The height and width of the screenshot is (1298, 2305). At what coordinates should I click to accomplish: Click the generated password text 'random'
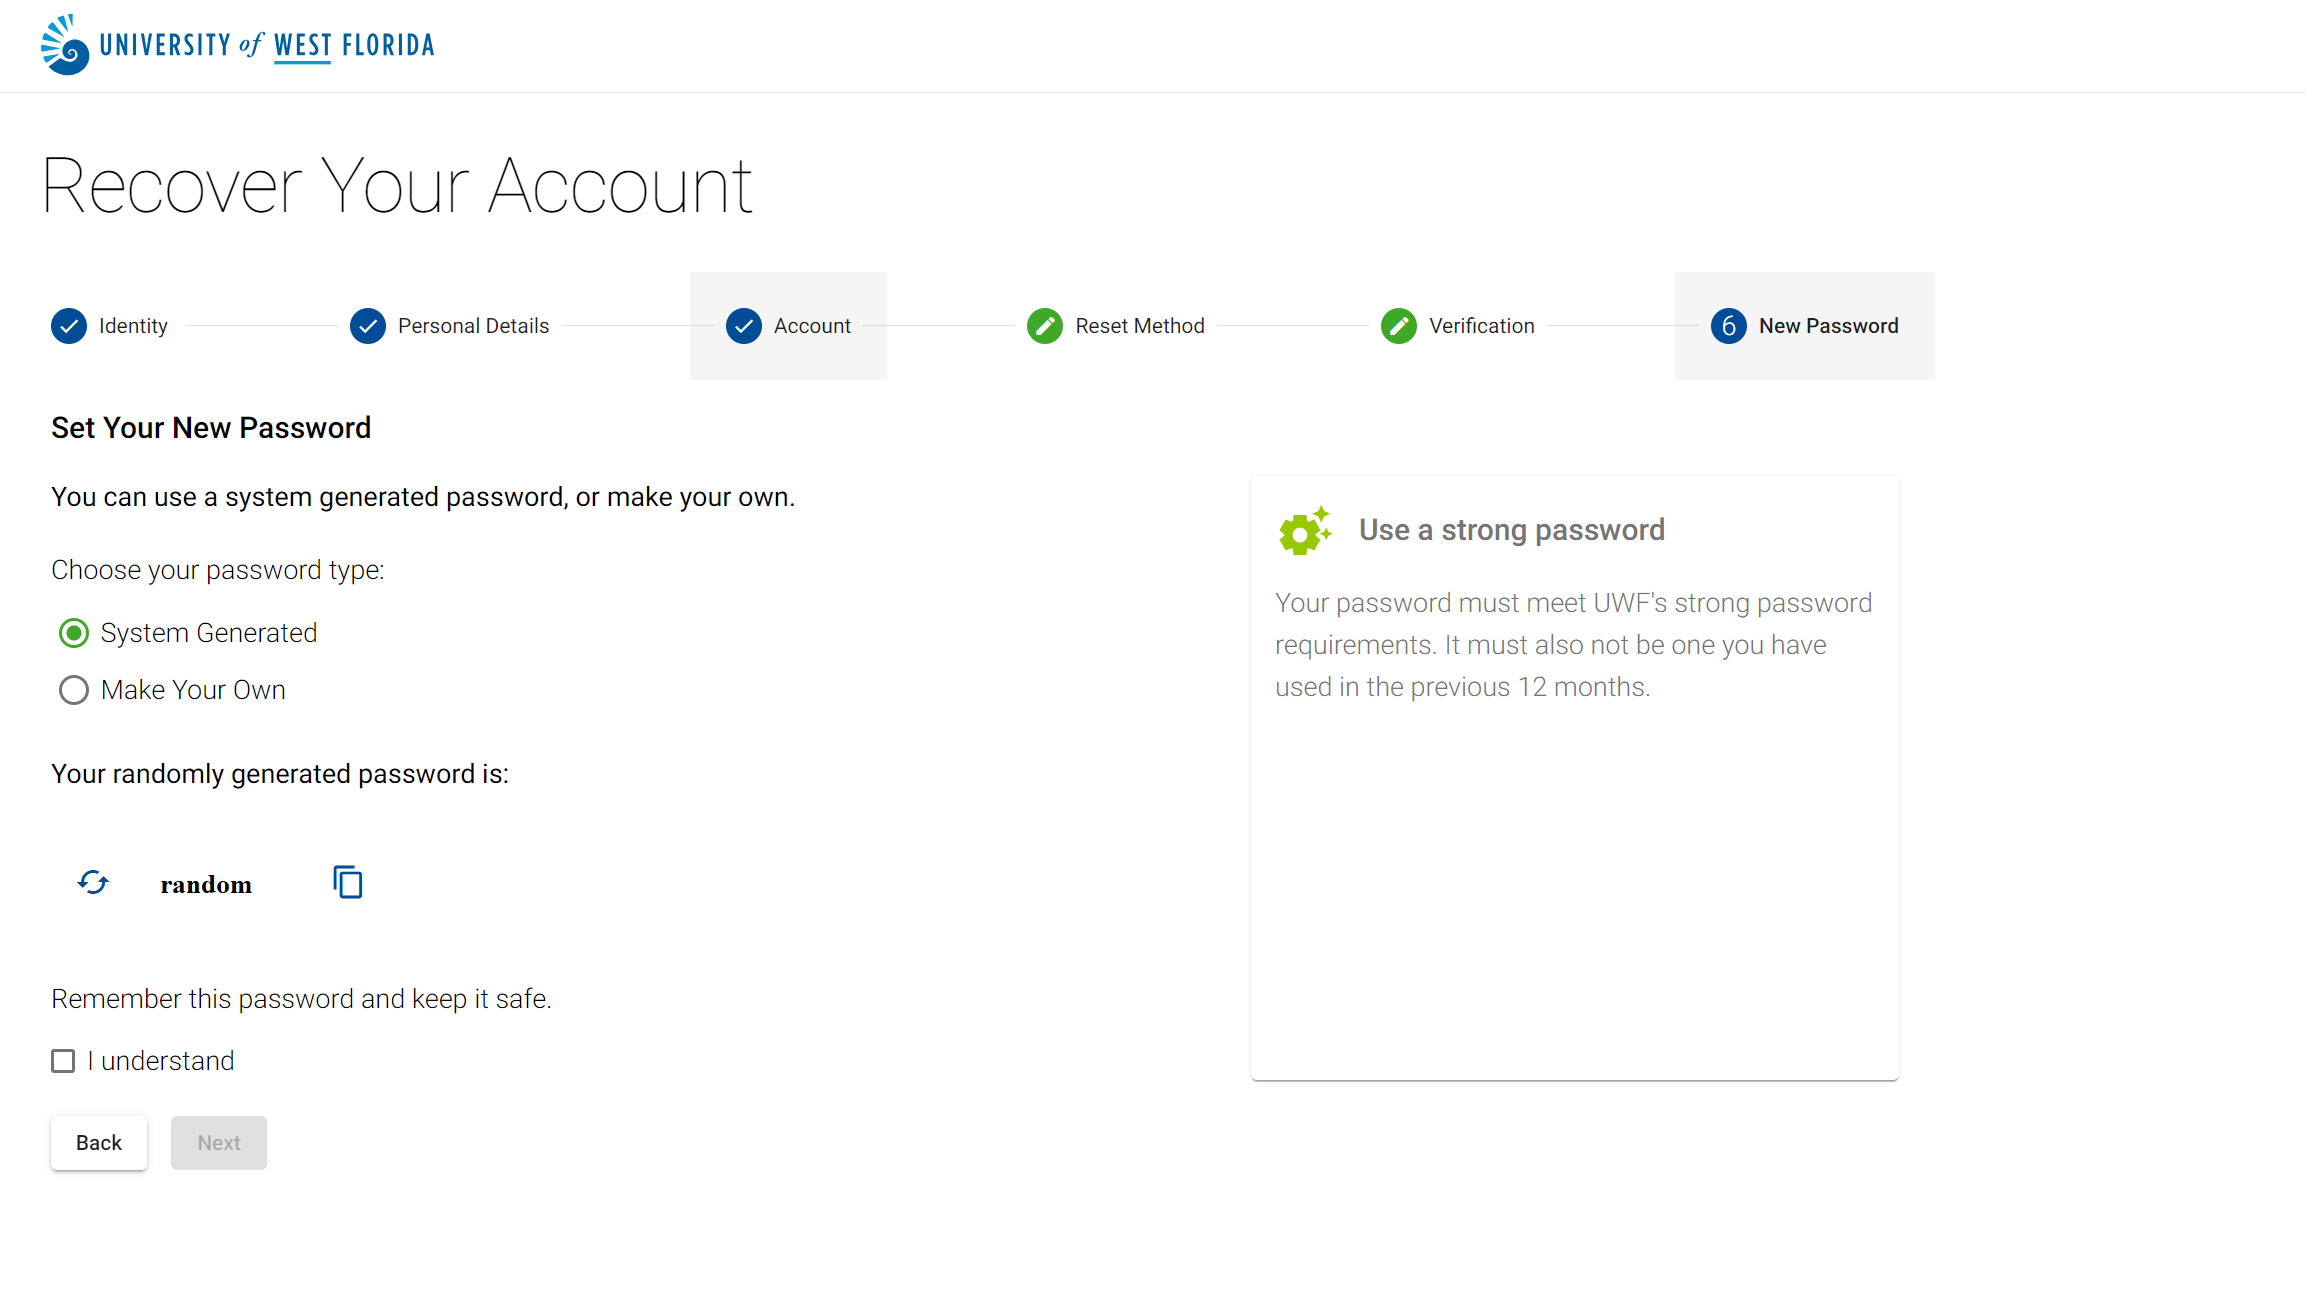click(206, 885)
